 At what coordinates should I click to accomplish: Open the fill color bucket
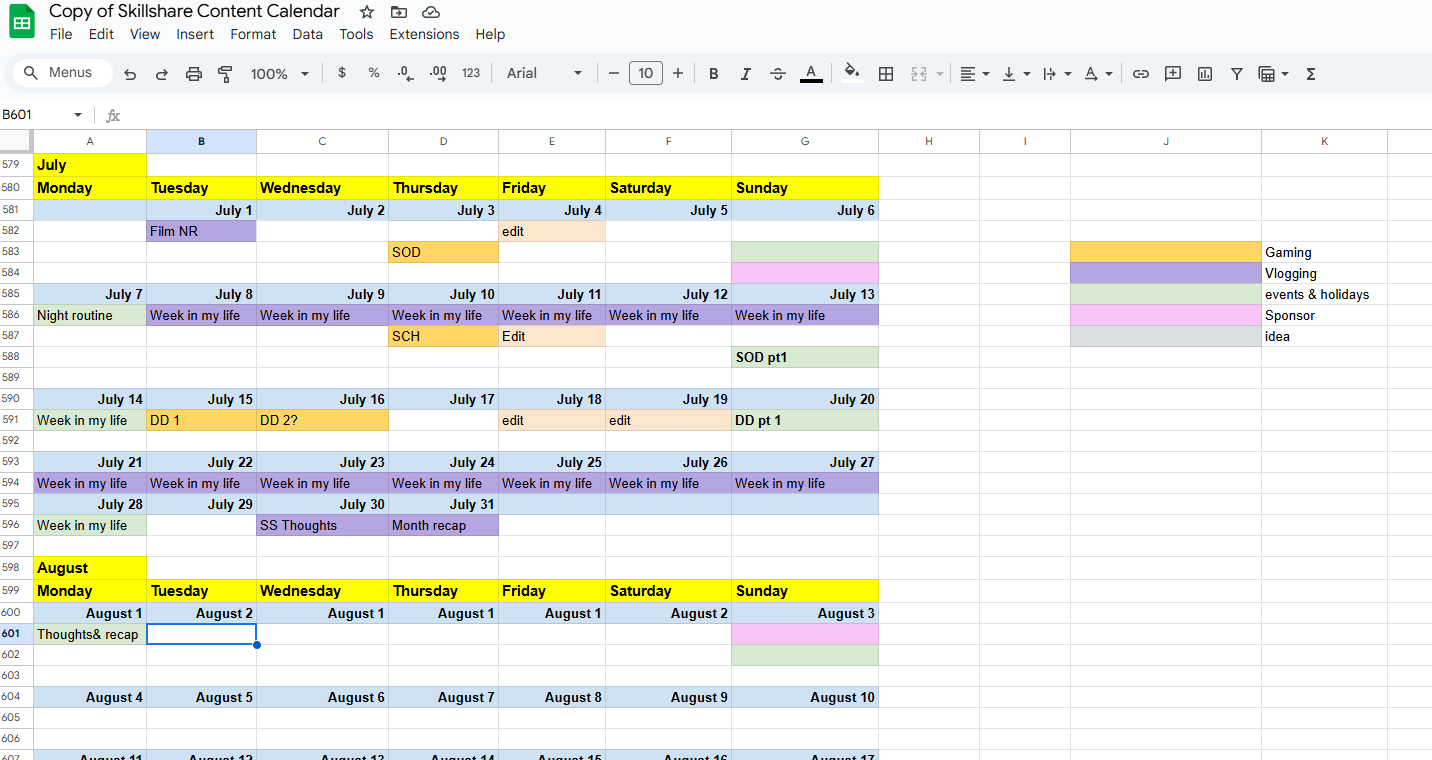point(852,72)
